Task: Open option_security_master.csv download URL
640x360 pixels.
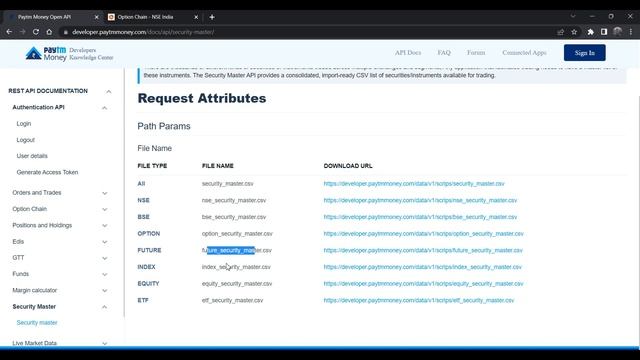Action: click(423, 233)
